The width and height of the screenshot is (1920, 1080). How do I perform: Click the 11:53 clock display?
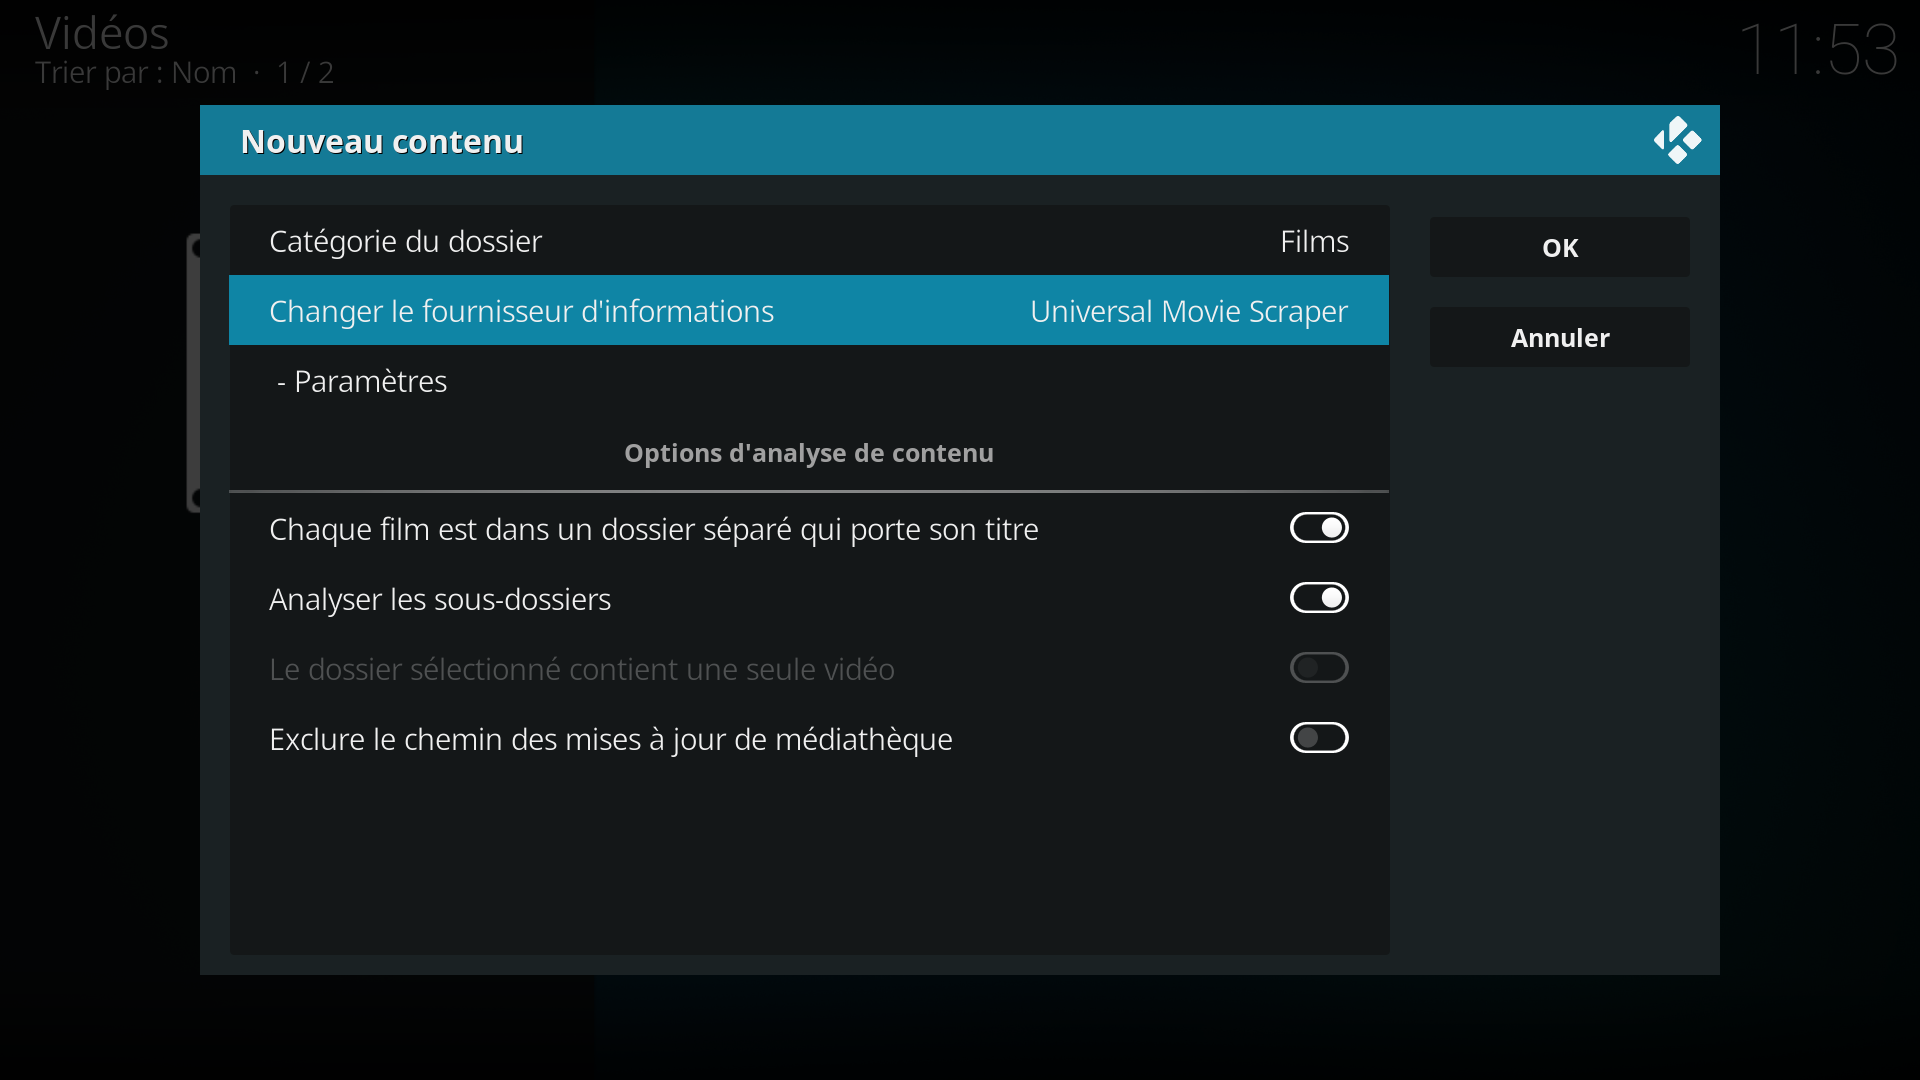tap(1817, 48)
